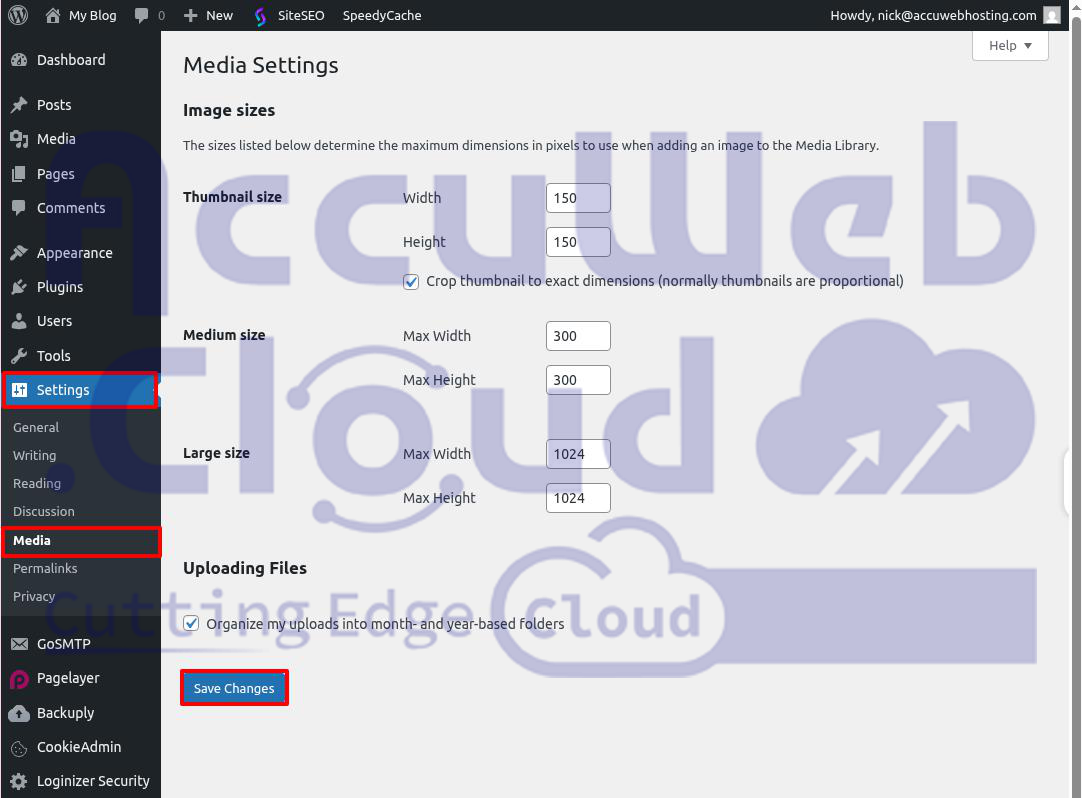Image resolution: width=1082 pixels, height=798 pixels.
Task: Focus the Large size Max Height field
Action: click(578, 498)
